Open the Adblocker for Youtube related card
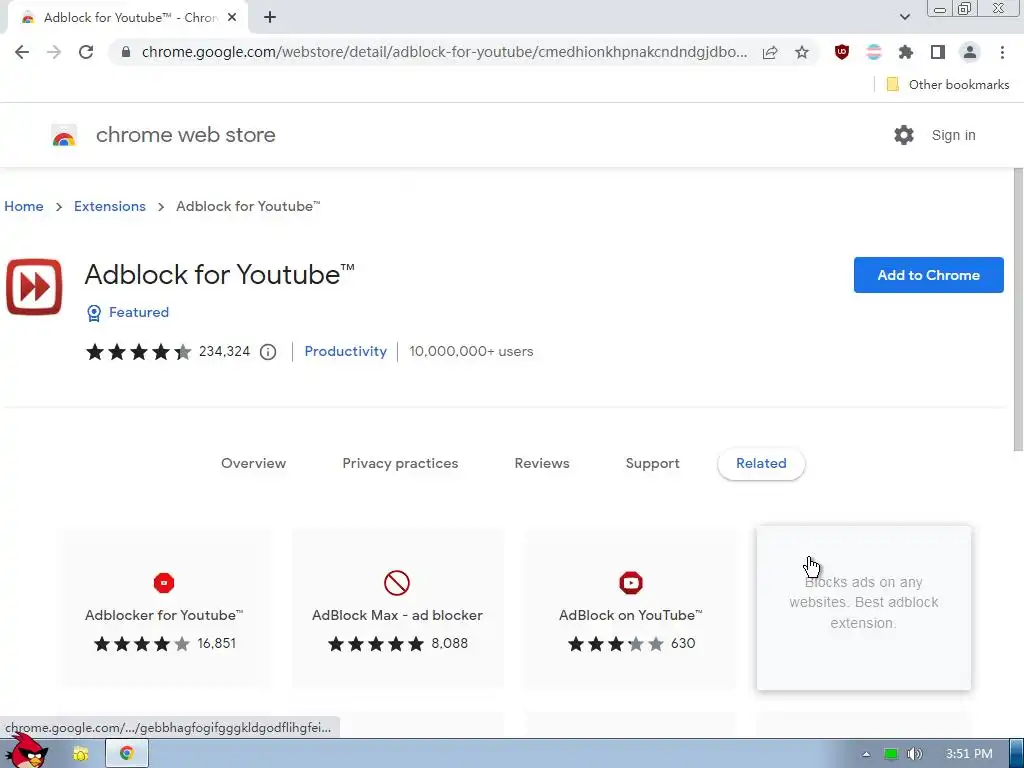The height and width of the screenshot is (768, 1024). [164, 608]
